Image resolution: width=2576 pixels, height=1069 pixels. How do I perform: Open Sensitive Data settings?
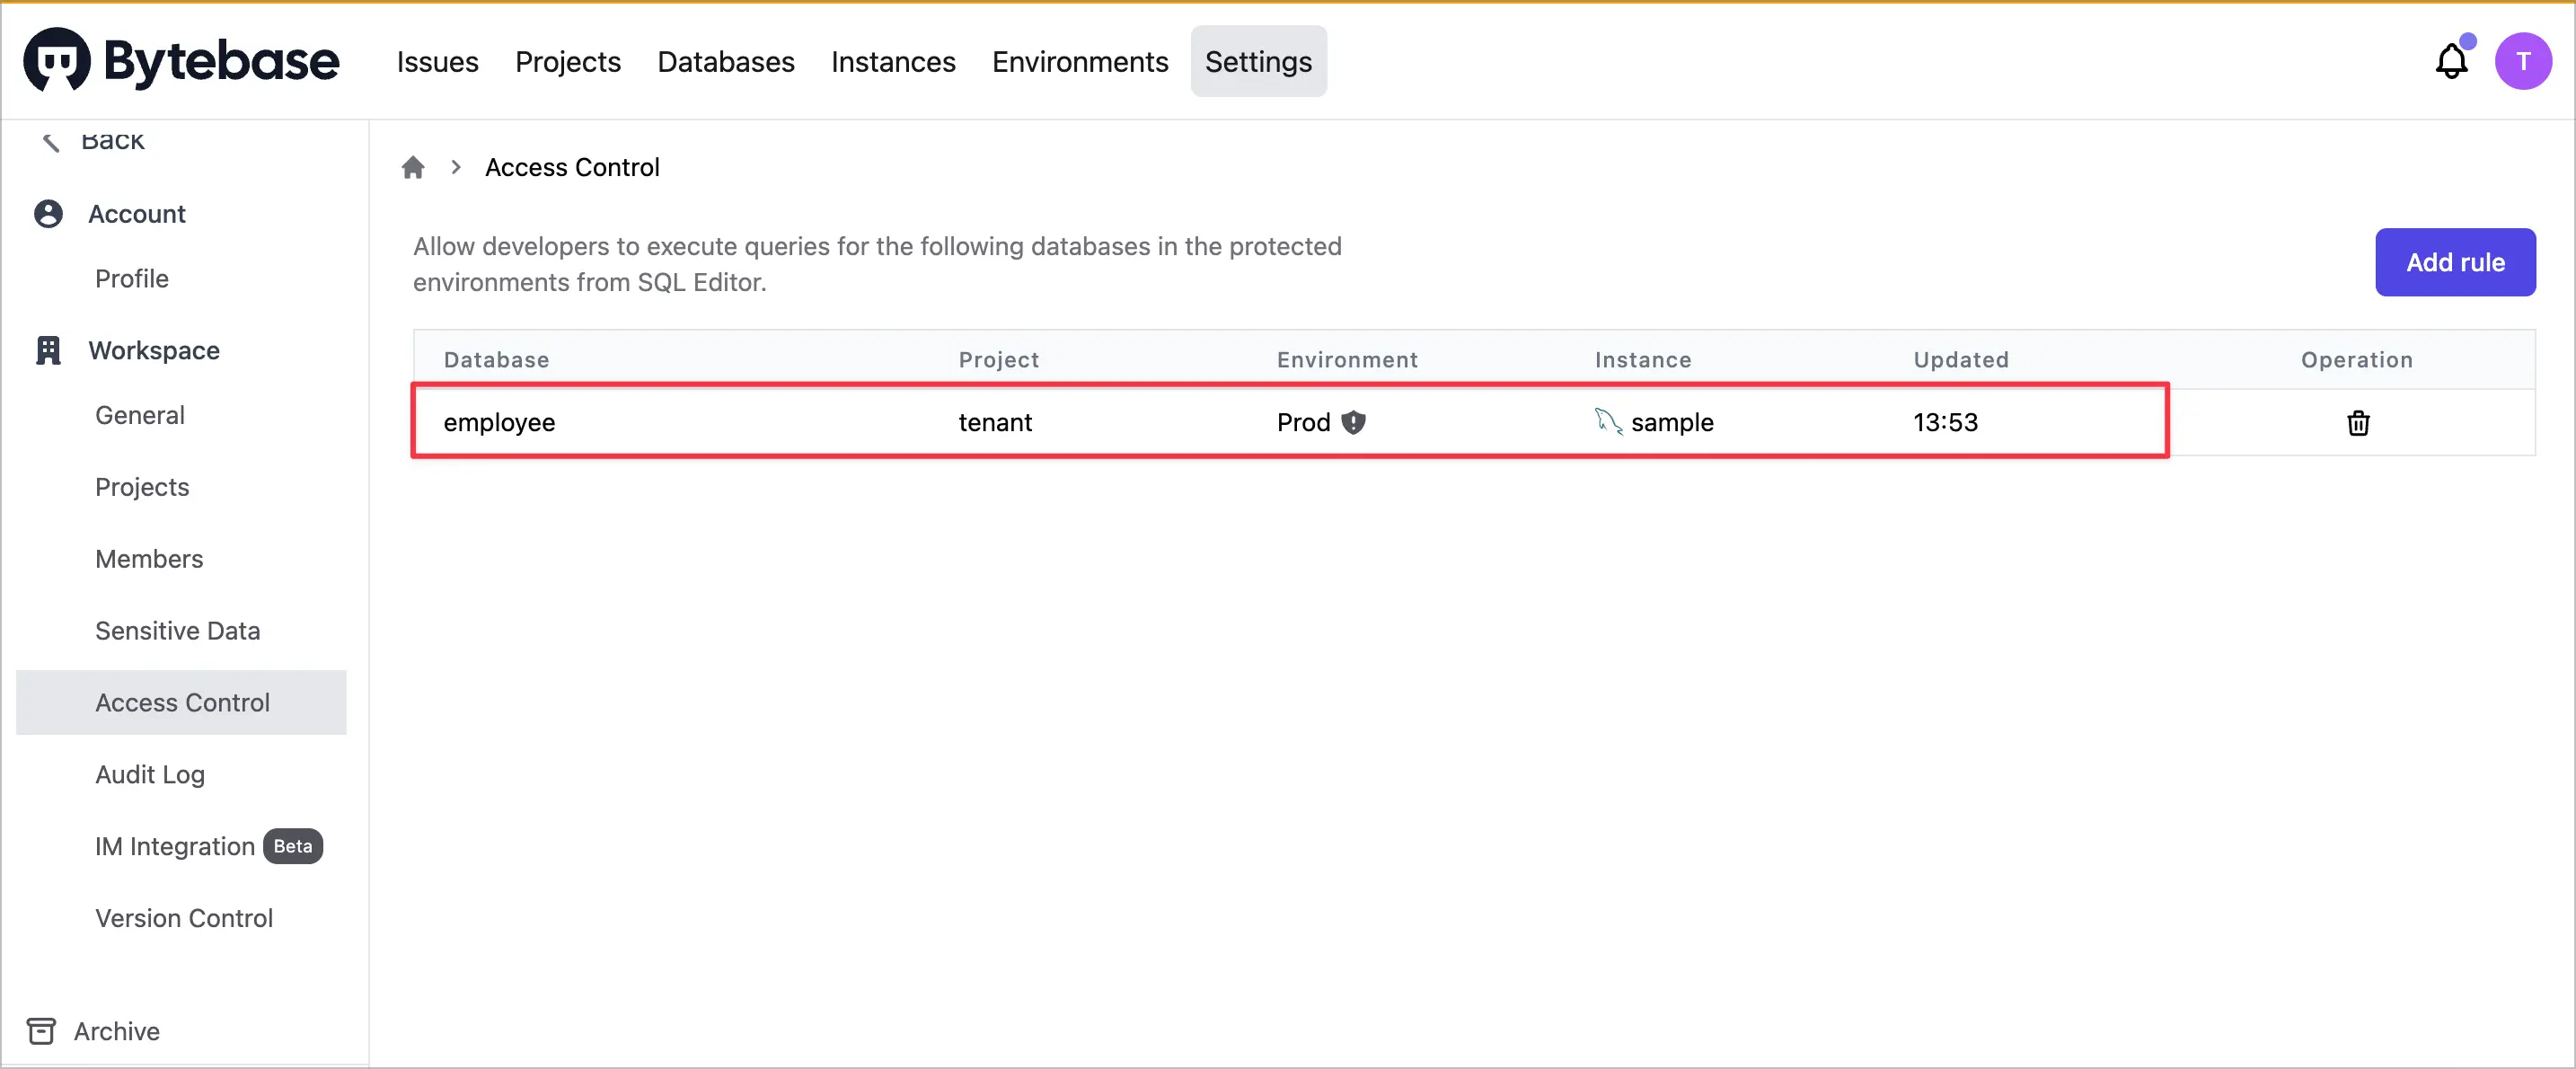point(177,631)
